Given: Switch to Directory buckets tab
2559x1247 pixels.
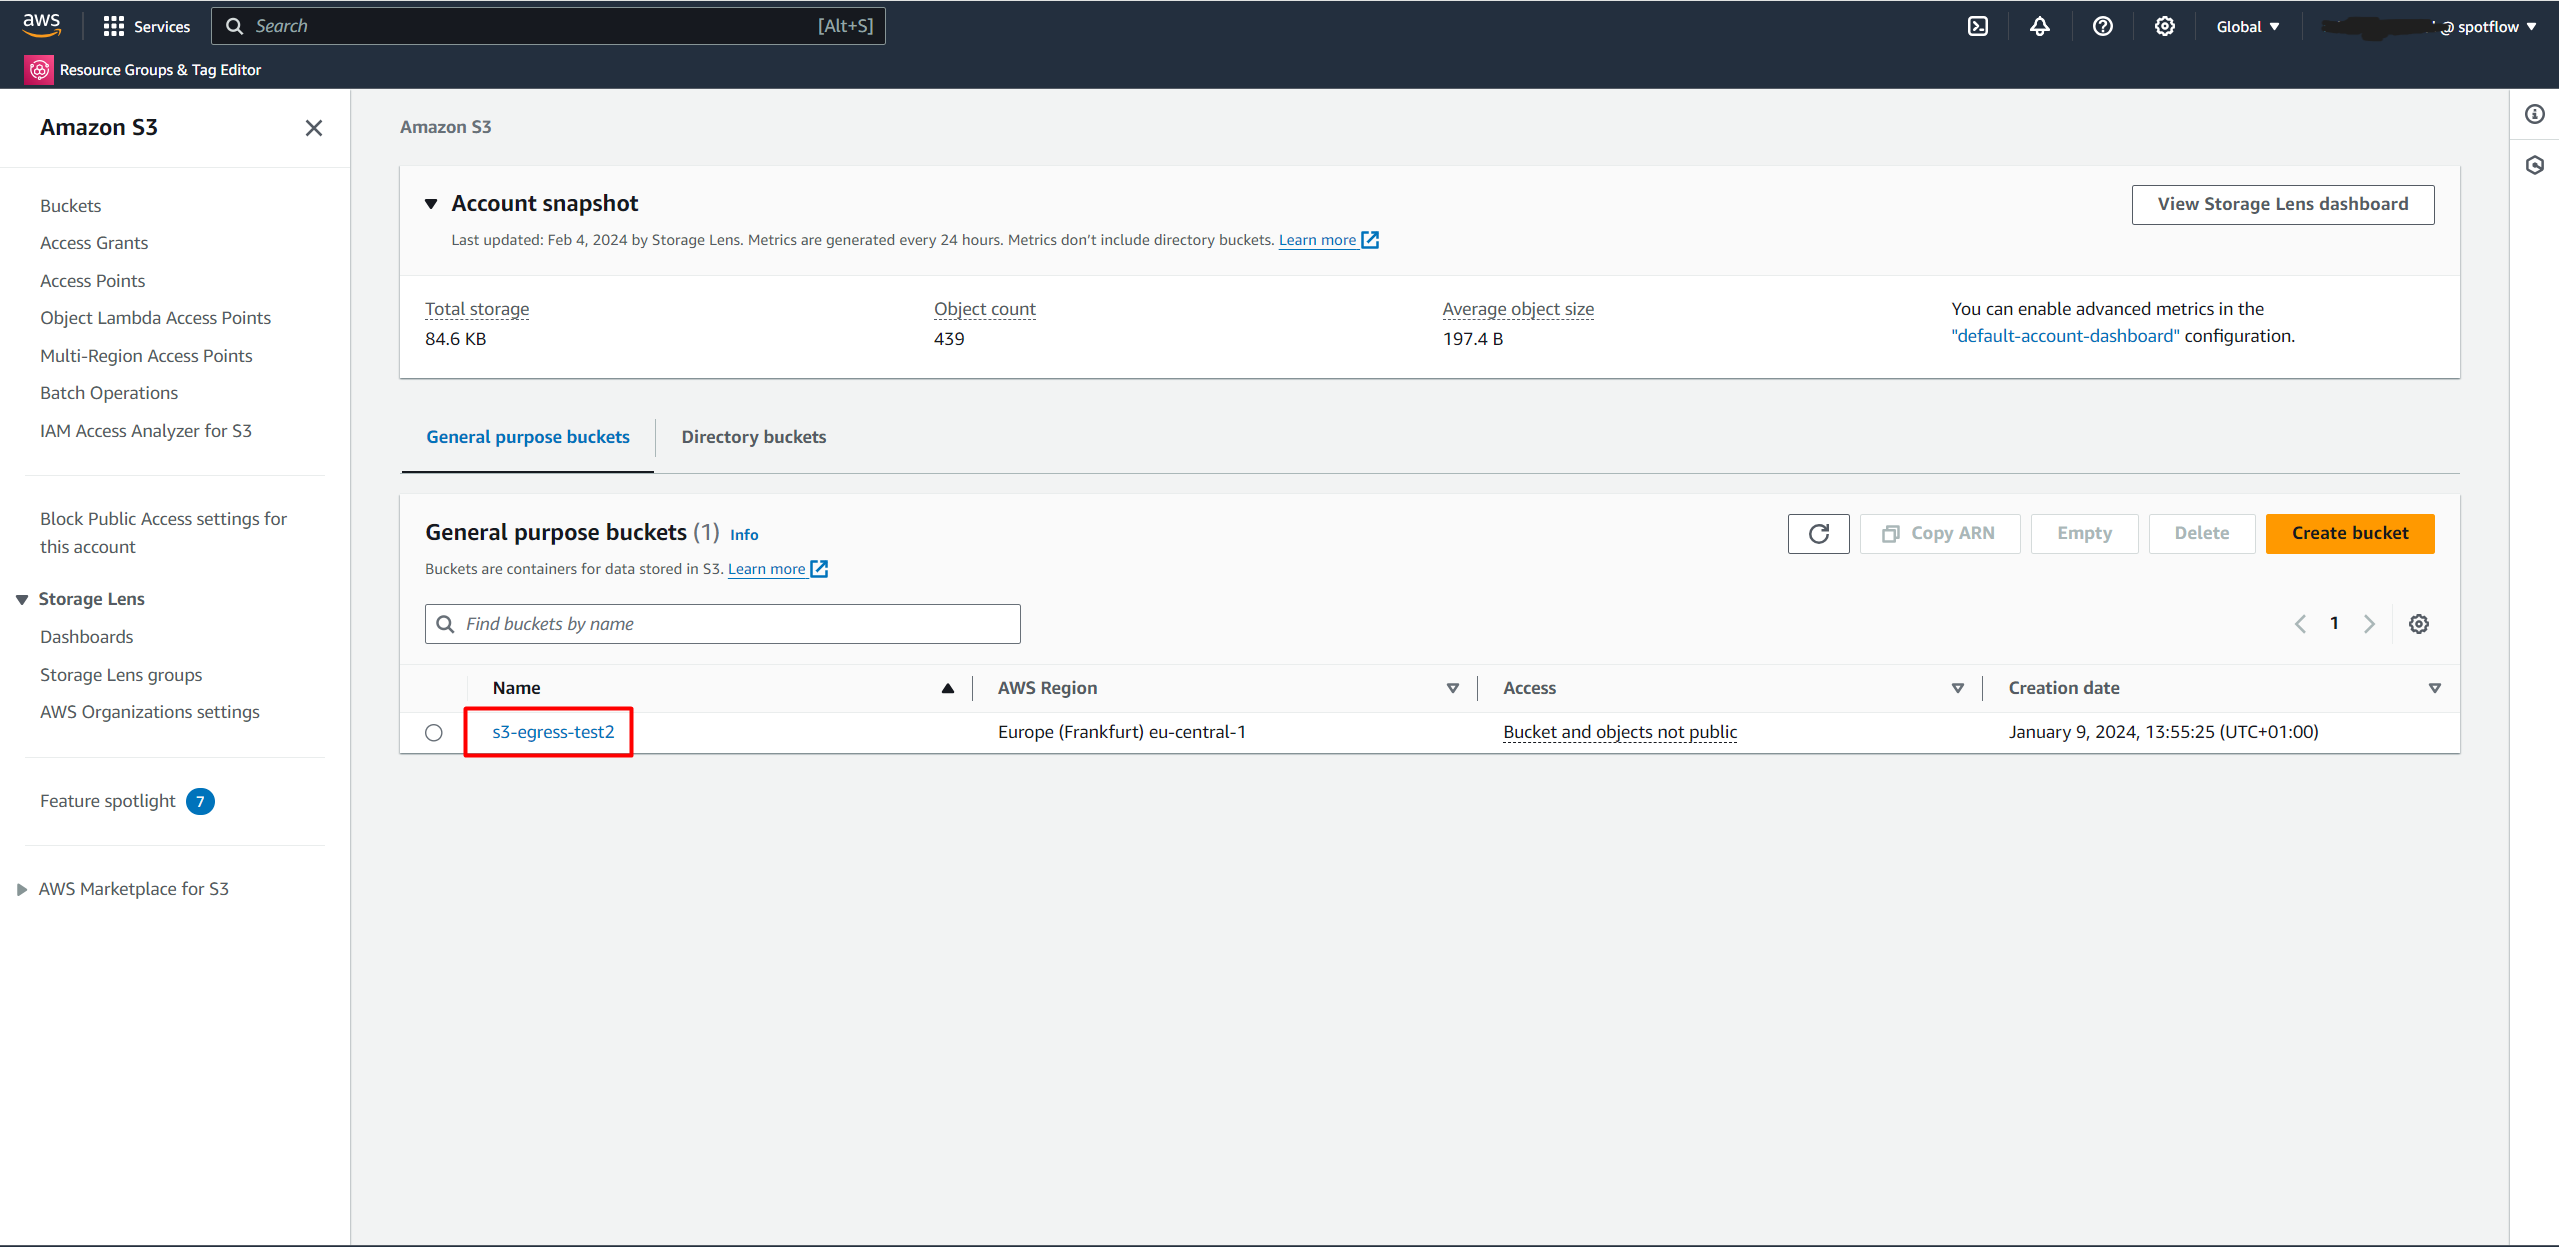Looking at the screenshot, I should (x=754, y=437).
